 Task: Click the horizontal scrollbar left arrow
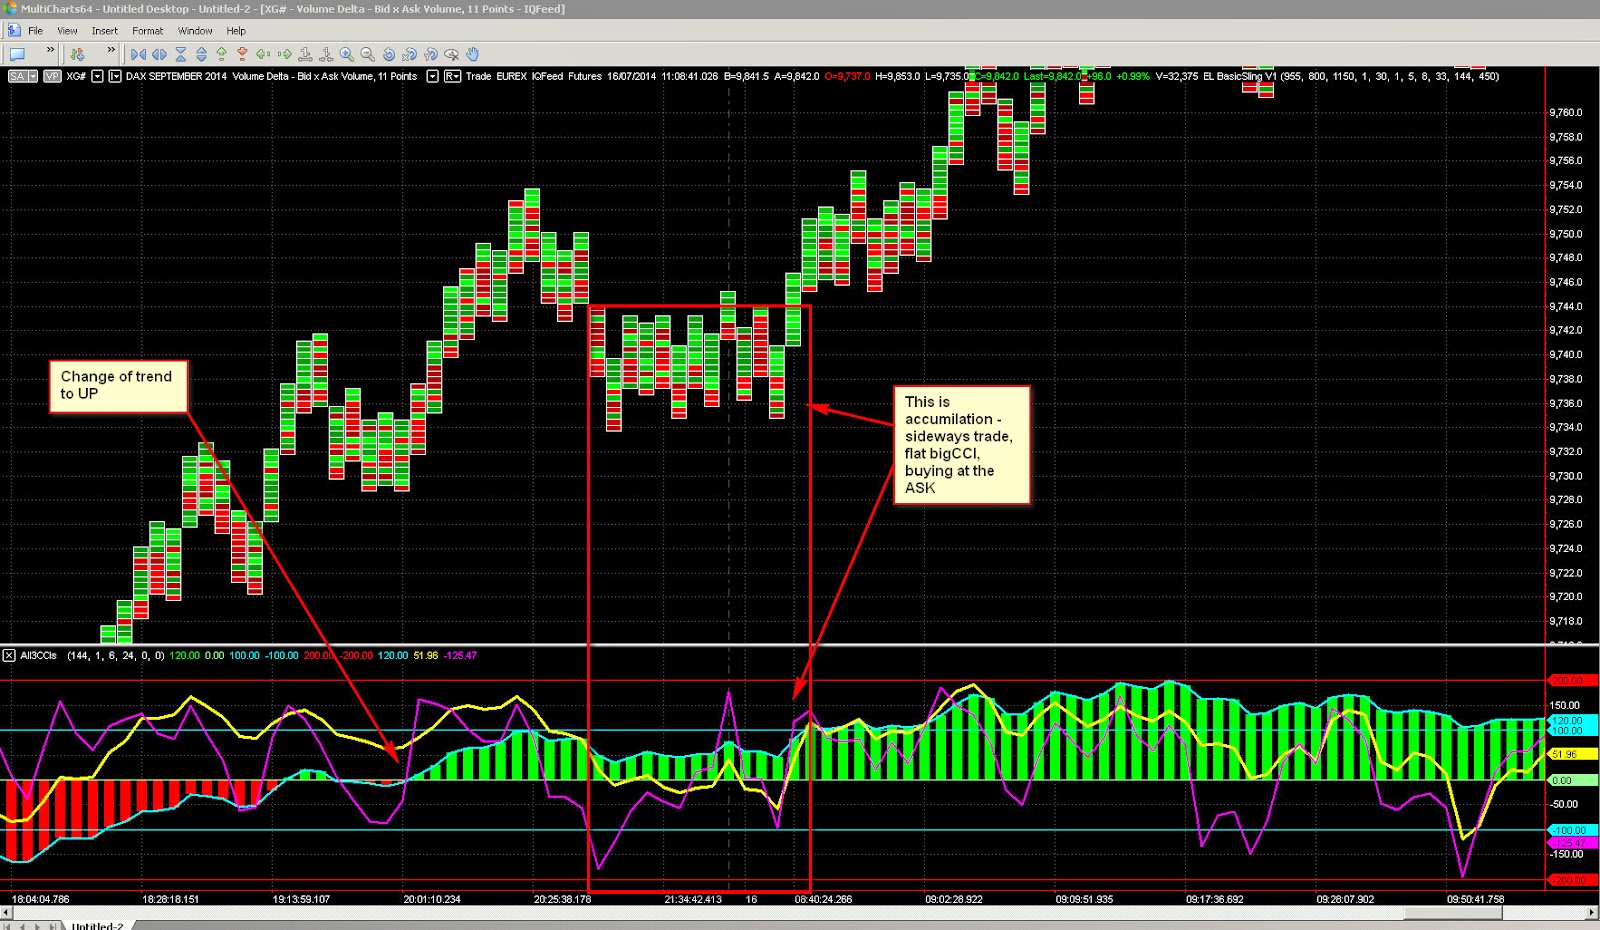[6, 913]
